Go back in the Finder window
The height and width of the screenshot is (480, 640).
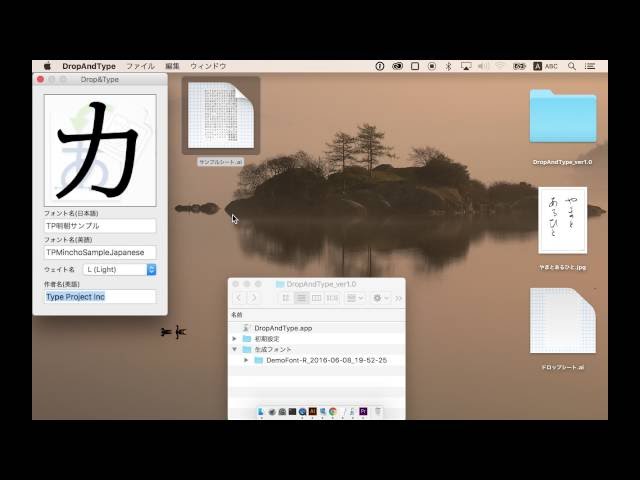pos(239,298)
